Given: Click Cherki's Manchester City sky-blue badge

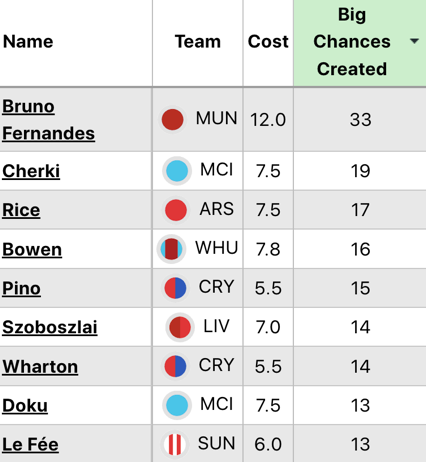Looking at the screenshot, I should [177, 171].
